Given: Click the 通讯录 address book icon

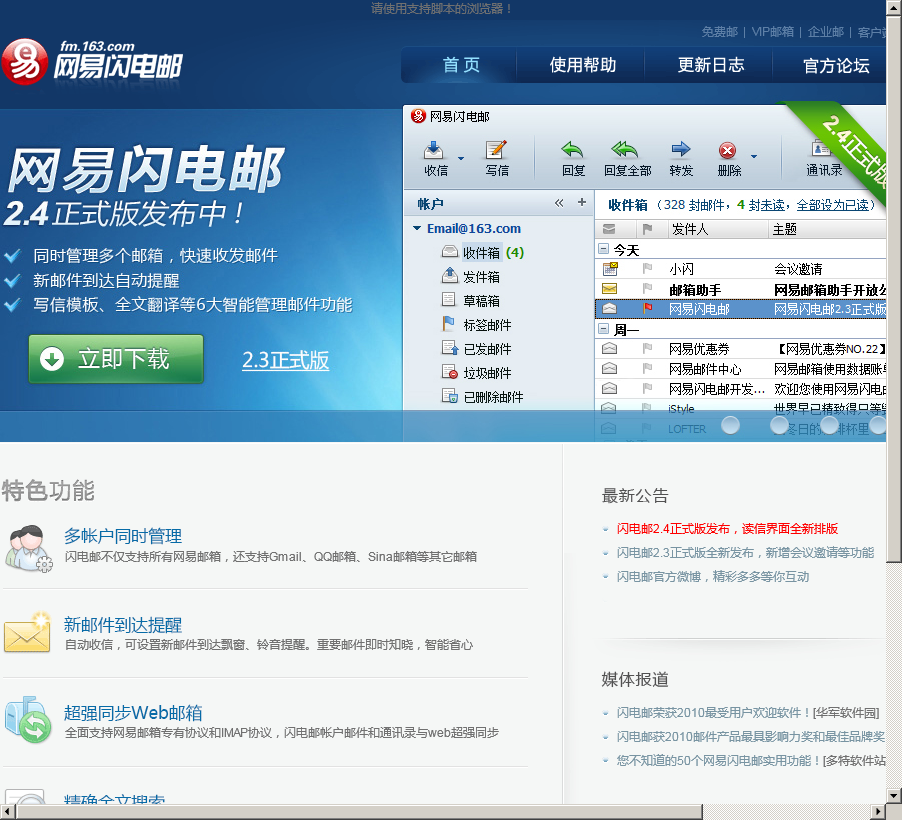Looking at the screenshot, I should [821, 148].
